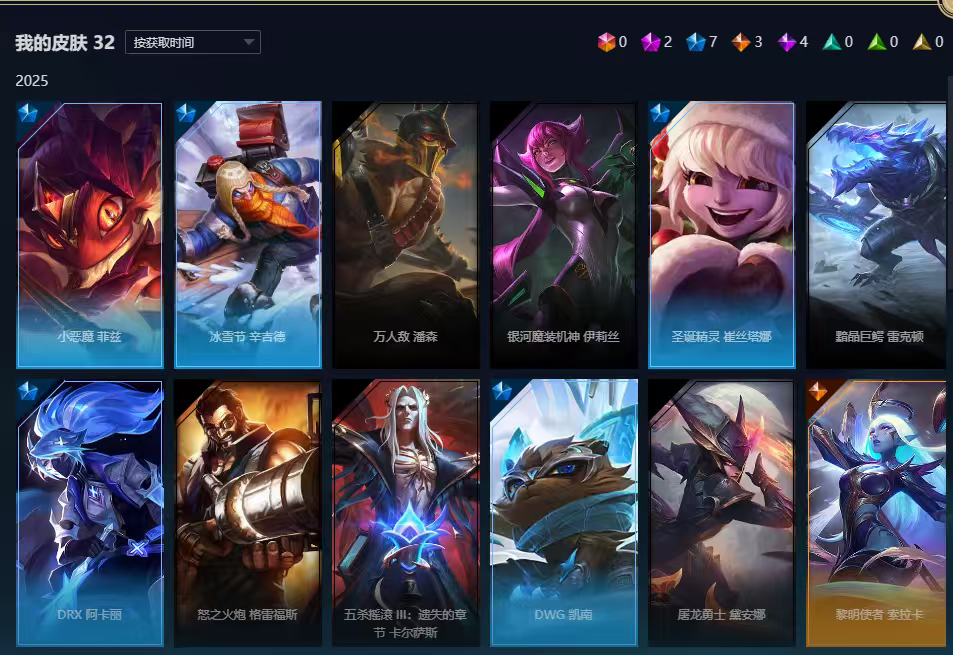Open the 万人敌 潘森 skin
Viewport: 953px width, 655px height.
coord(405,235)
